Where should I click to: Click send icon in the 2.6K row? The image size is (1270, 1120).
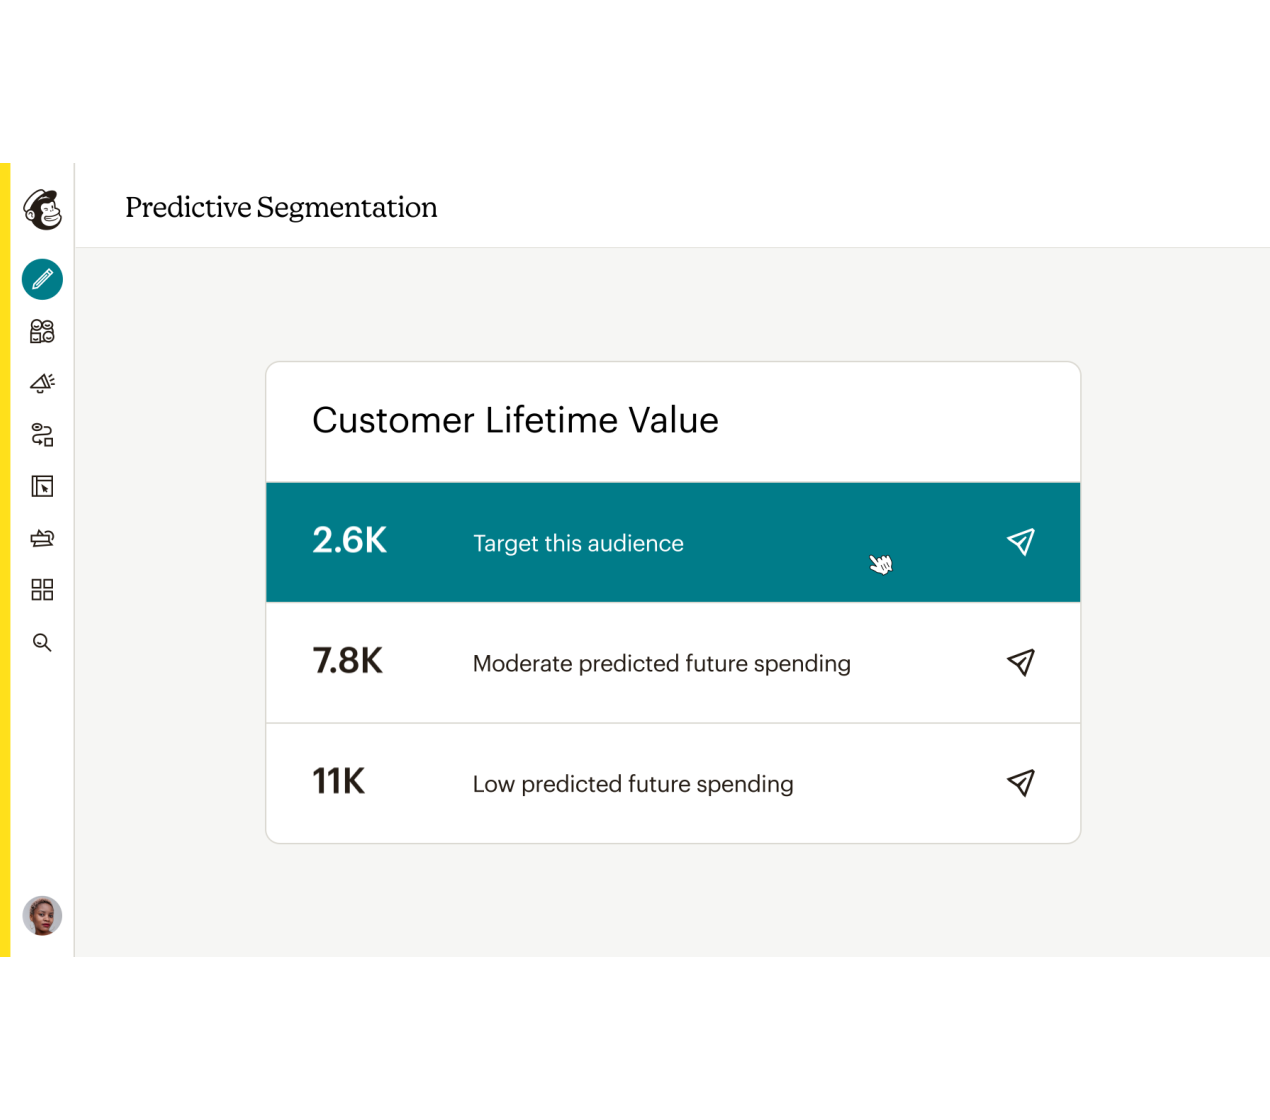tap(1020, 542)
